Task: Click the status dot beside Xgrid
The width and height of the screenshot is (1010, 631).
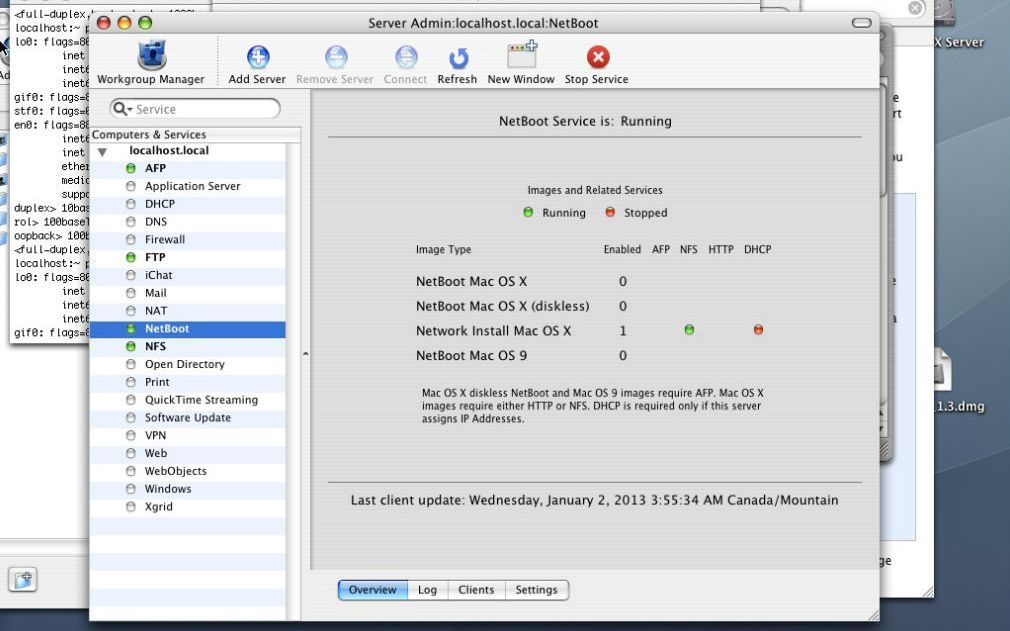Action: [131, 507]
